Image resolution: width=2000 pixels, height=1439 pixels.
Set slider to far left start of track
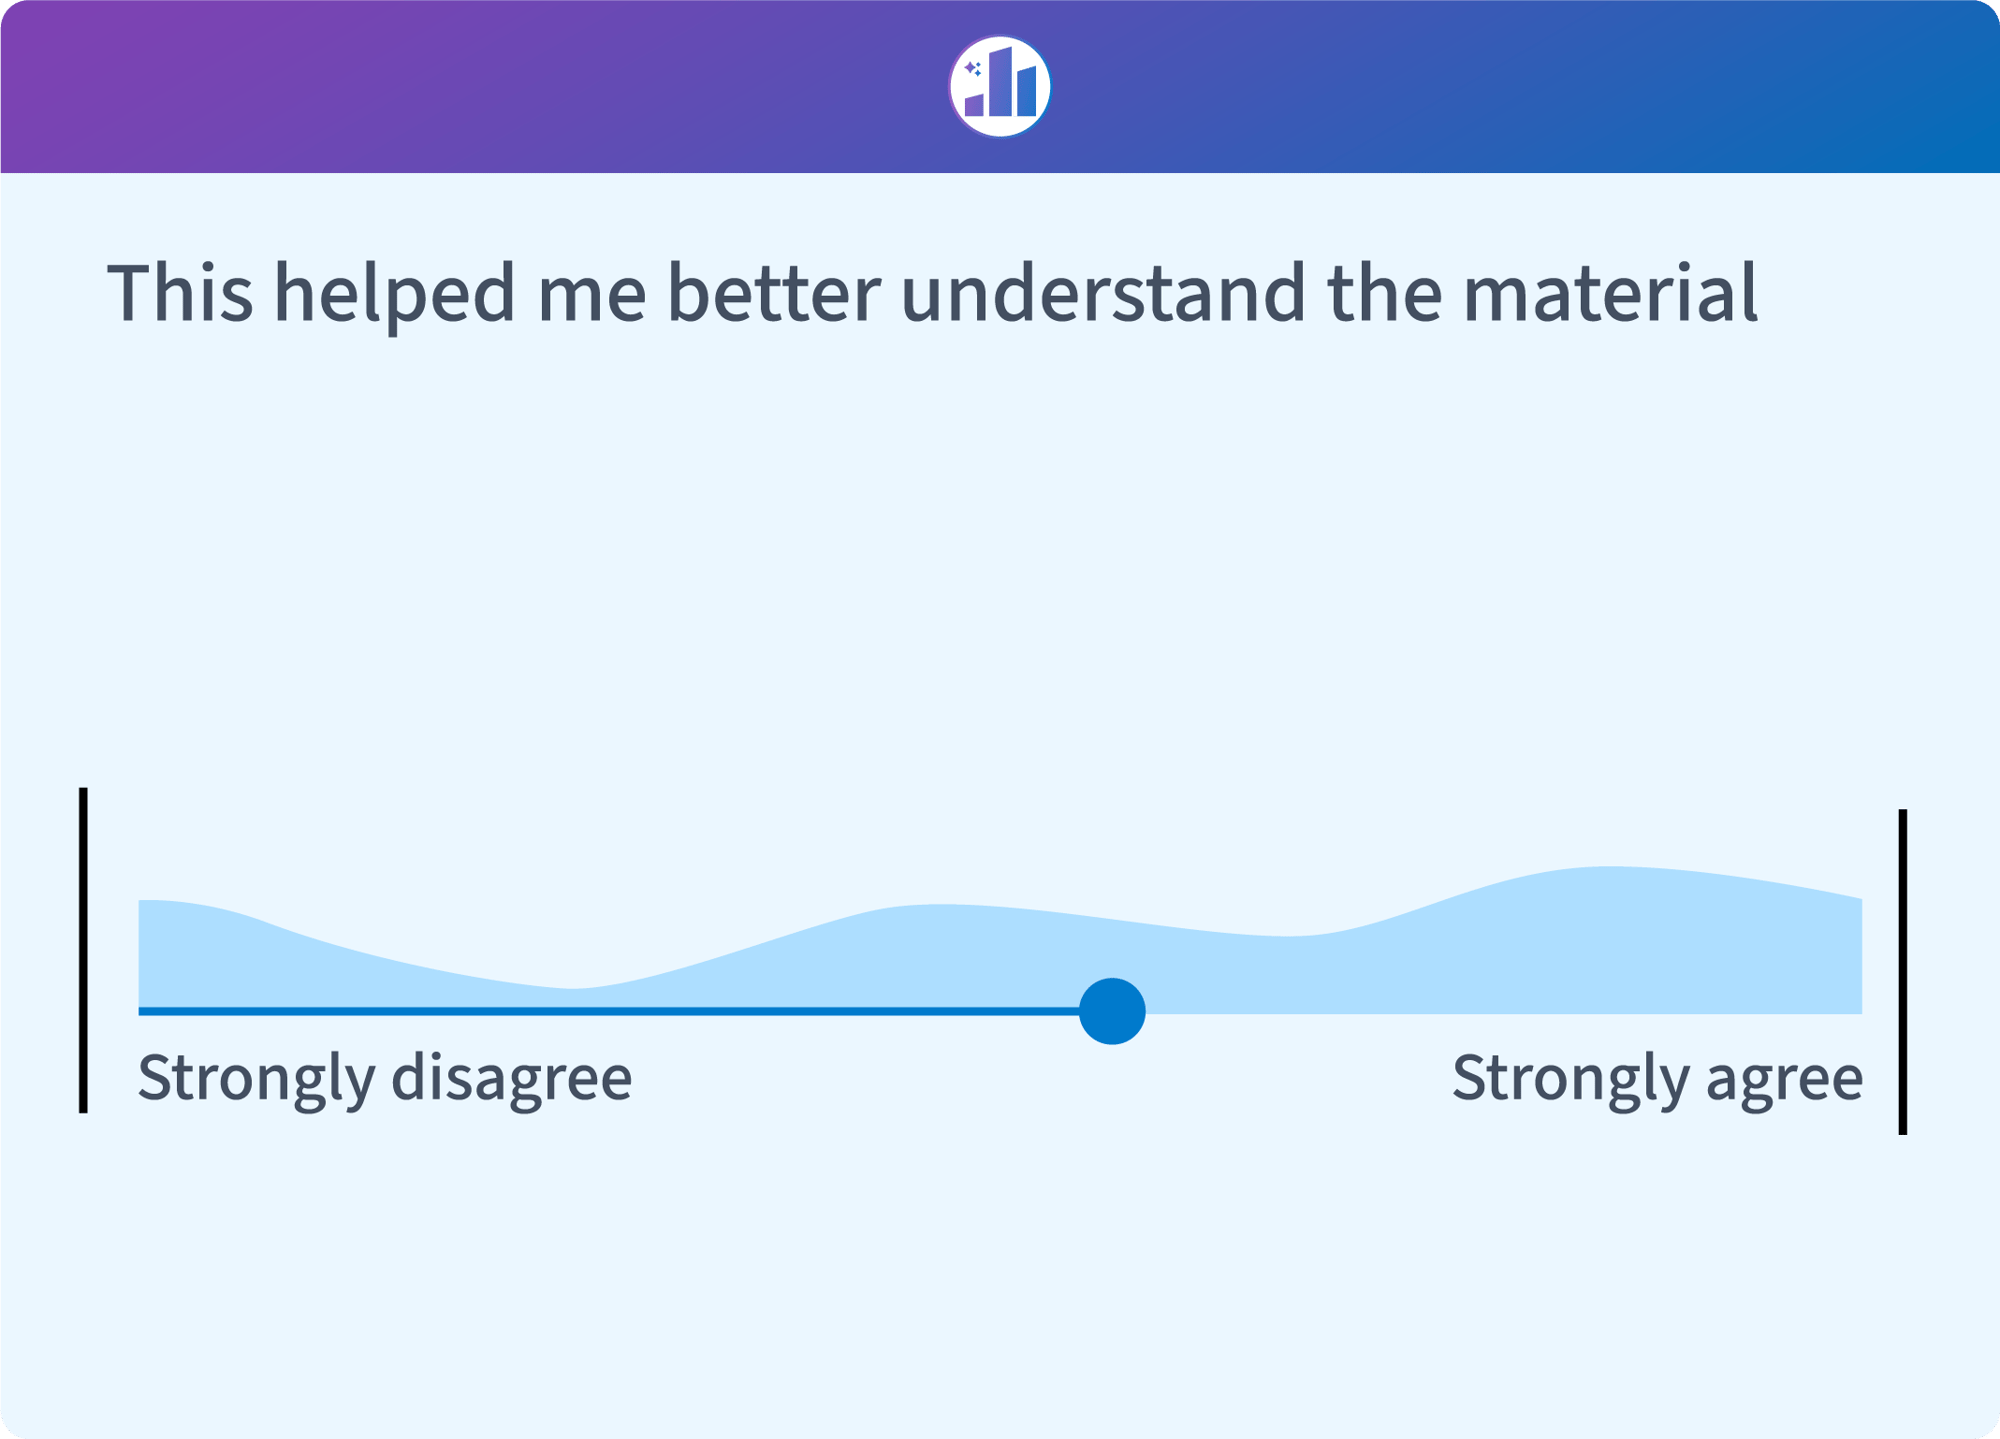pos(140,1011)
